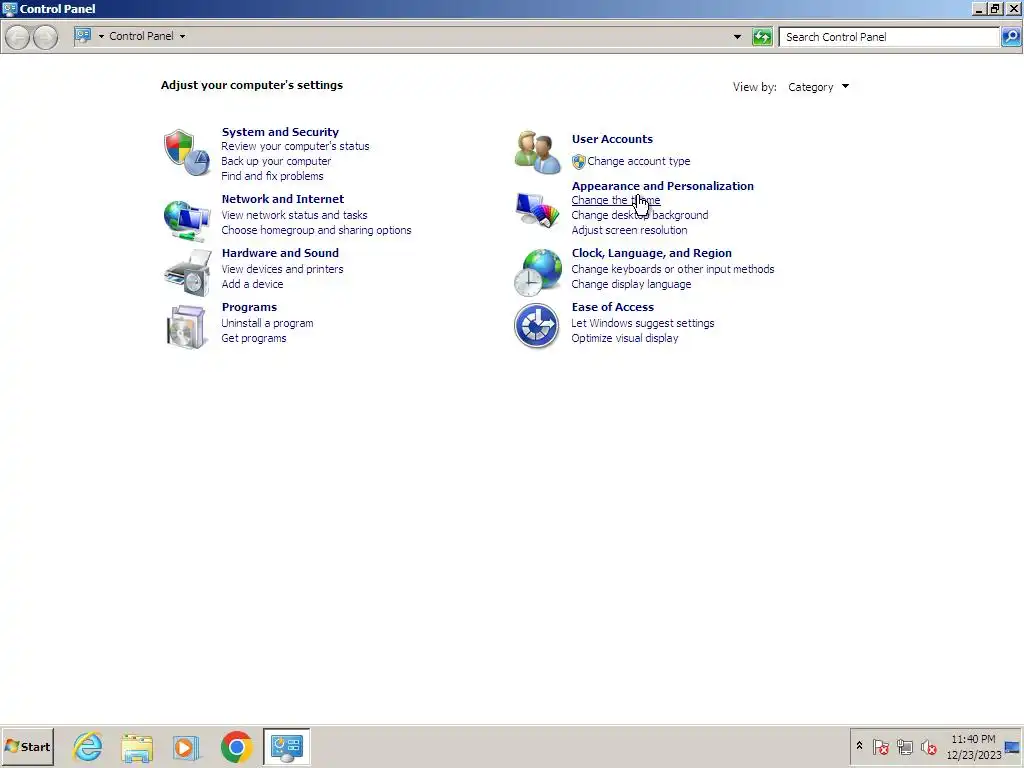
Task: Open the System and Security category
Action: tap(280, 132)
